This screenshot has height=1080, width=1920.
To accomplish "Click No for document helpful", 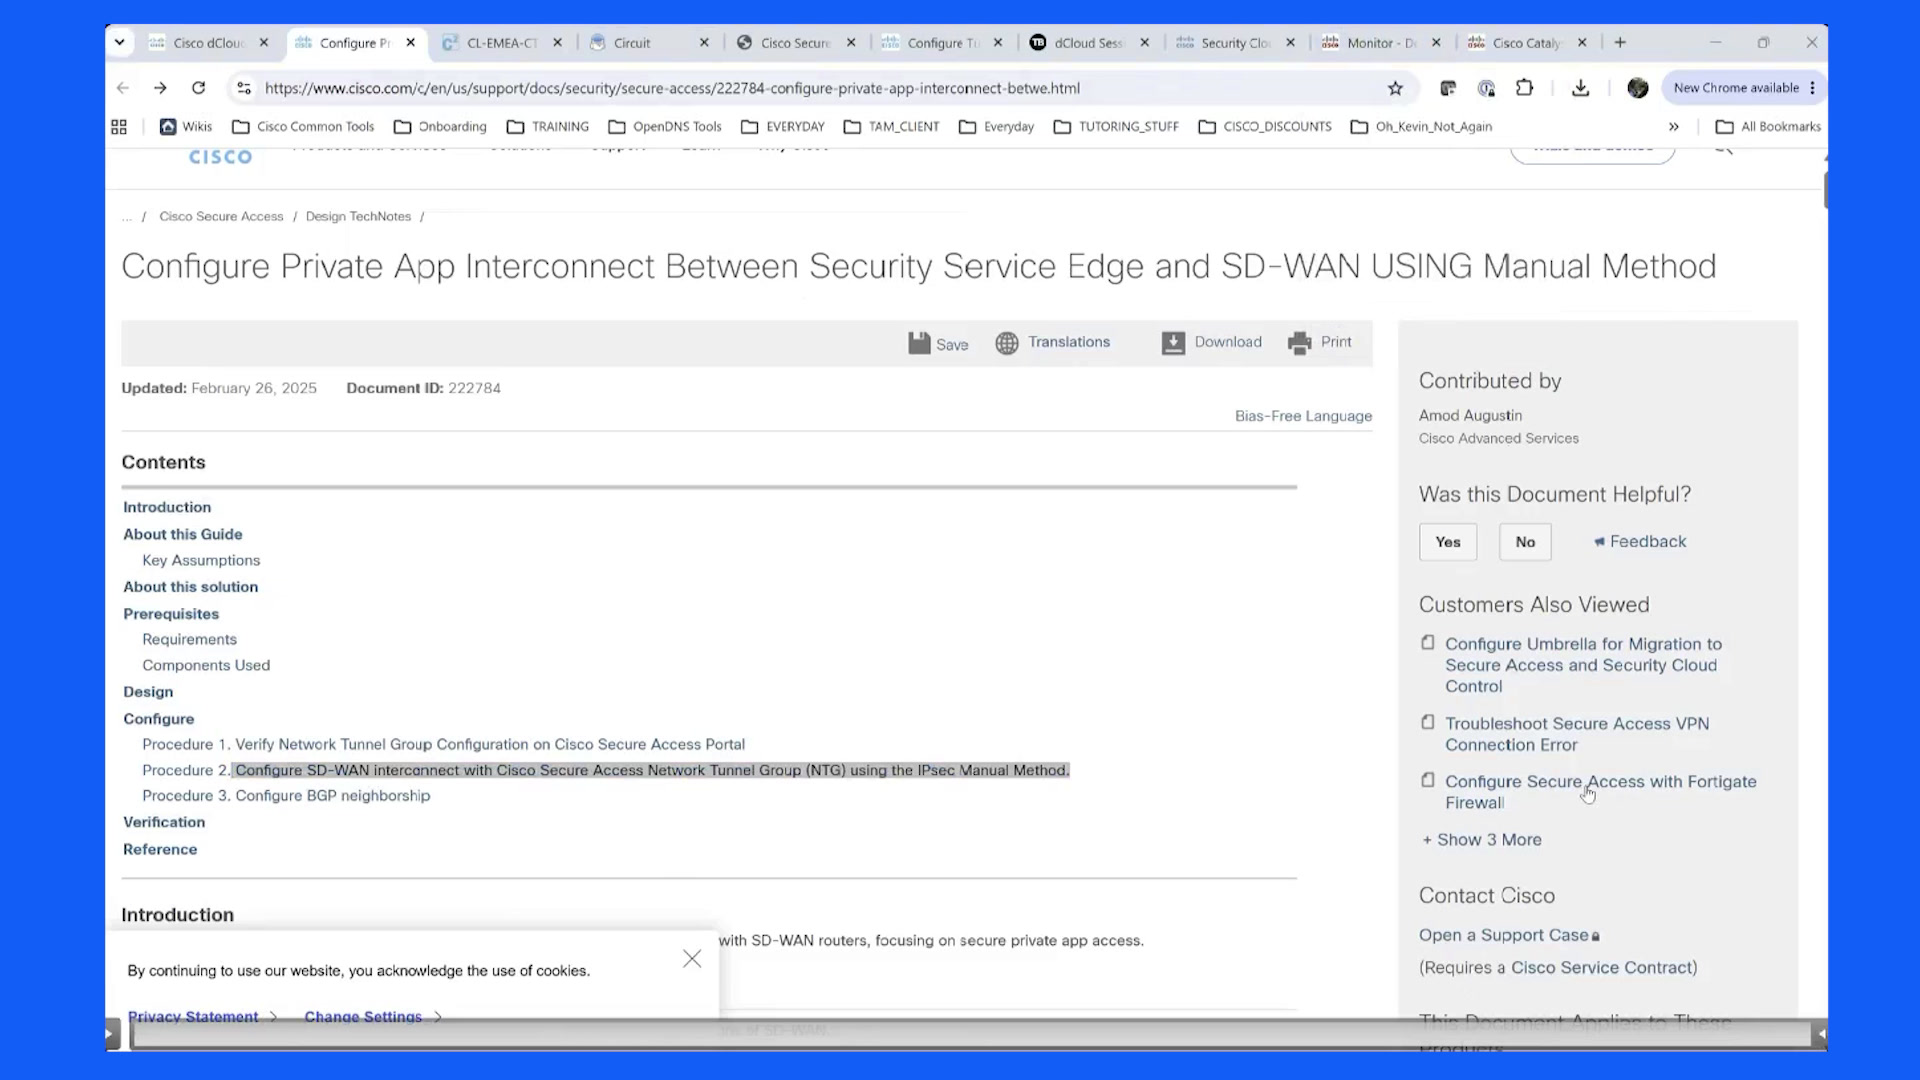I will coord(1525,542).
